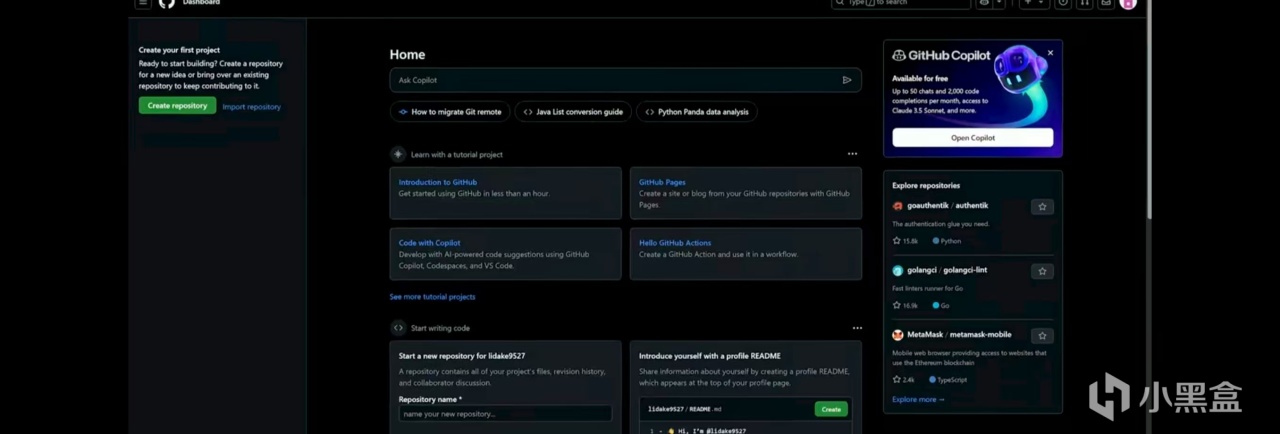
Task: Open the three-dot menu for tutorial project section
Action: pyautogui.click(x=852, y=154)
